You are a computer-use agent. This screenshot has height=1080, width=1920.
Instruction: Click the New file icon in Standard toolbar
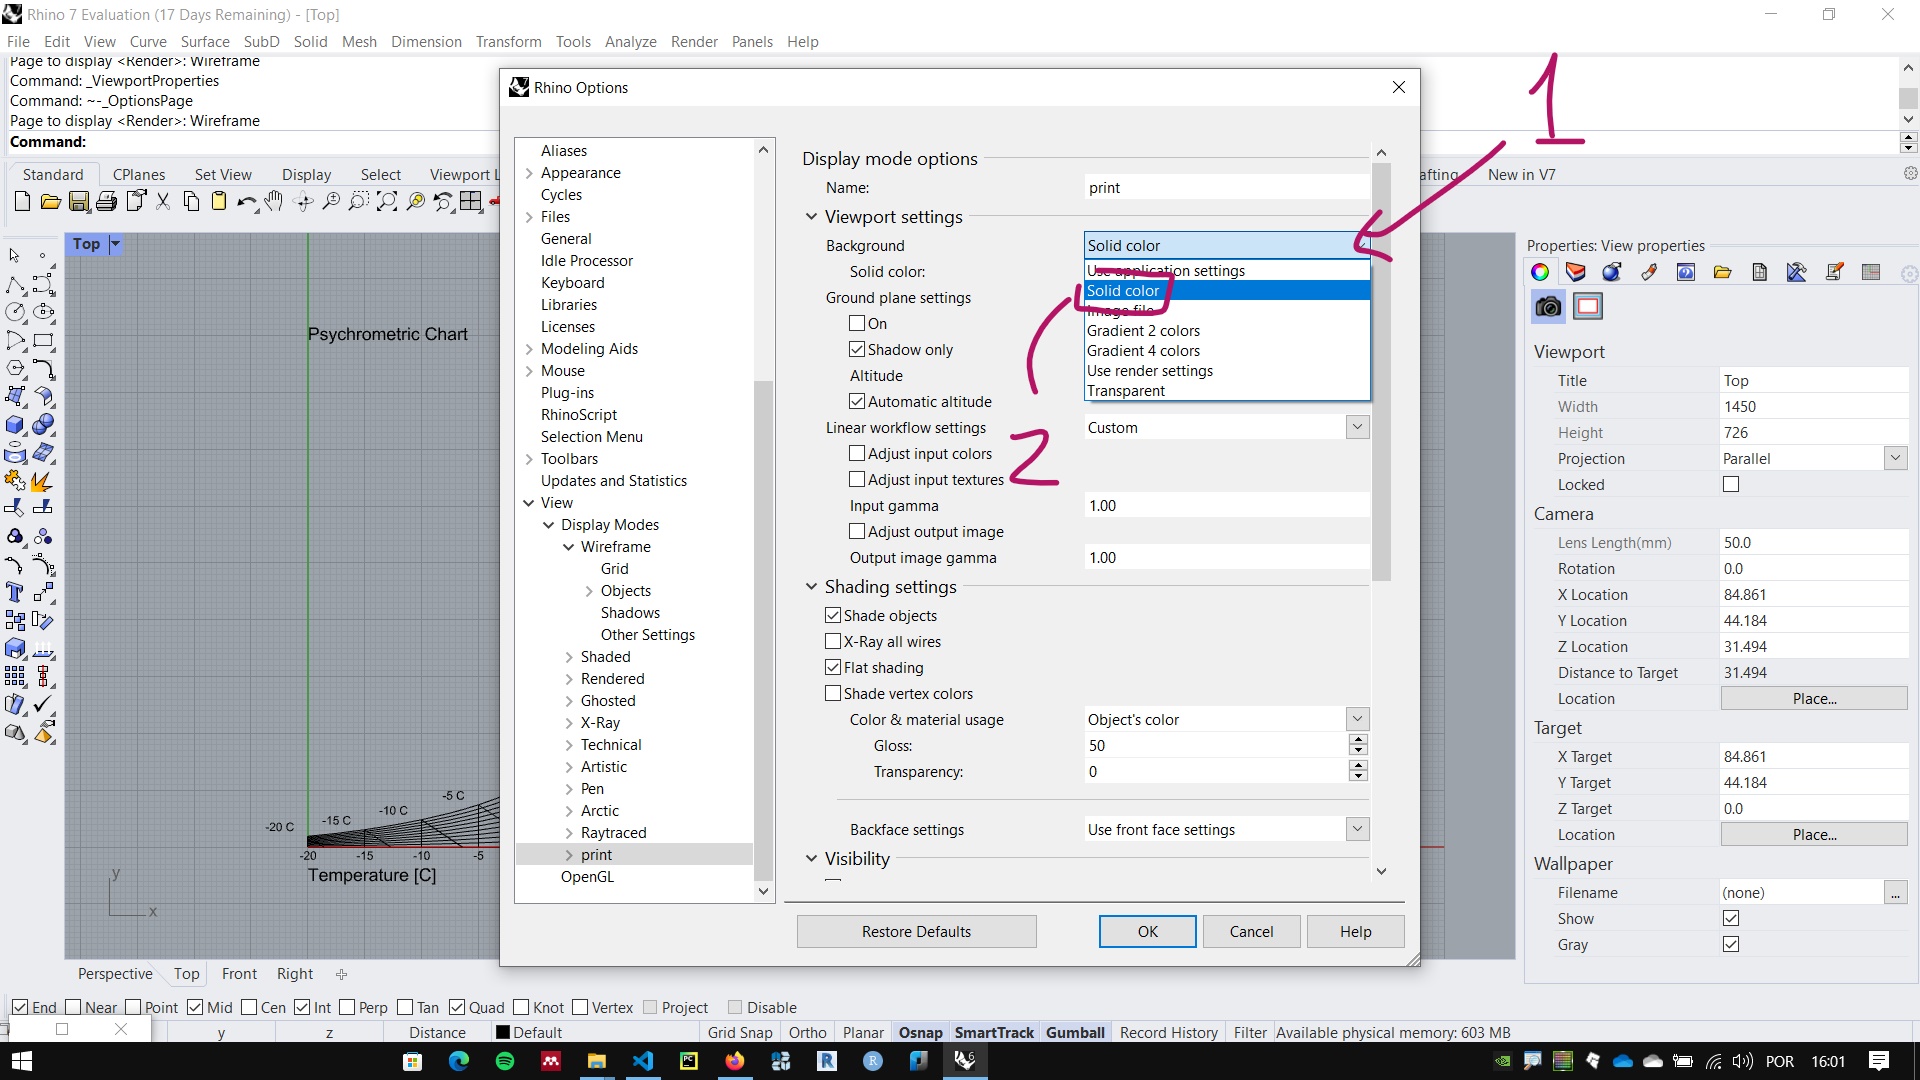[22, 202]
